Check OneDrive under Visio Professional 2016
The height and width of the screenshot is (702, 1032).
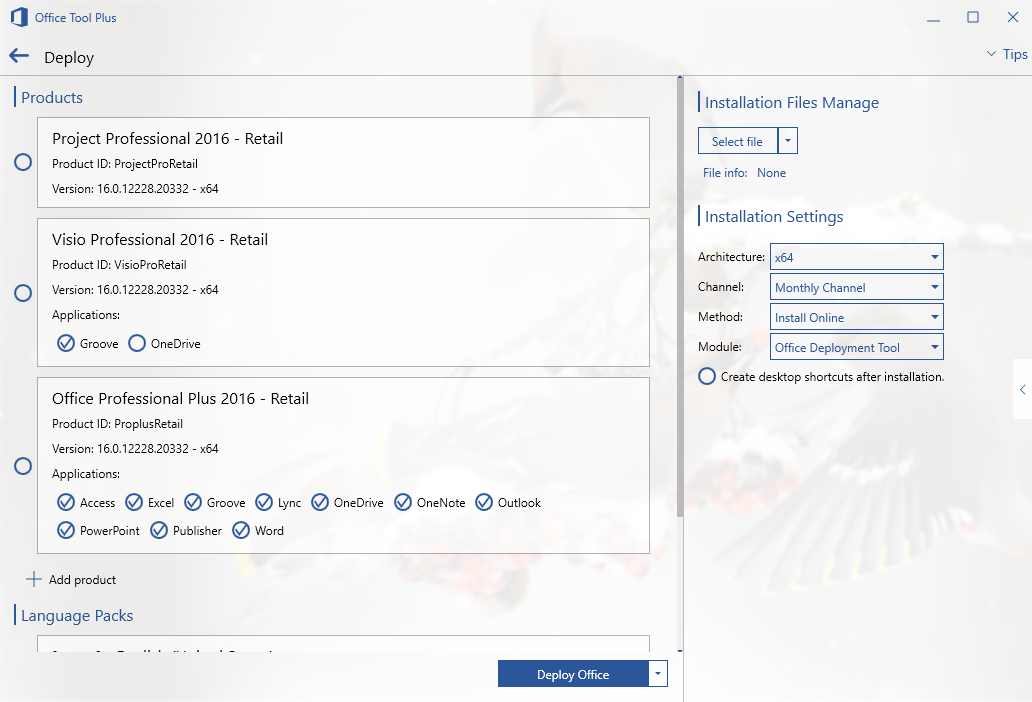point(137,343)
